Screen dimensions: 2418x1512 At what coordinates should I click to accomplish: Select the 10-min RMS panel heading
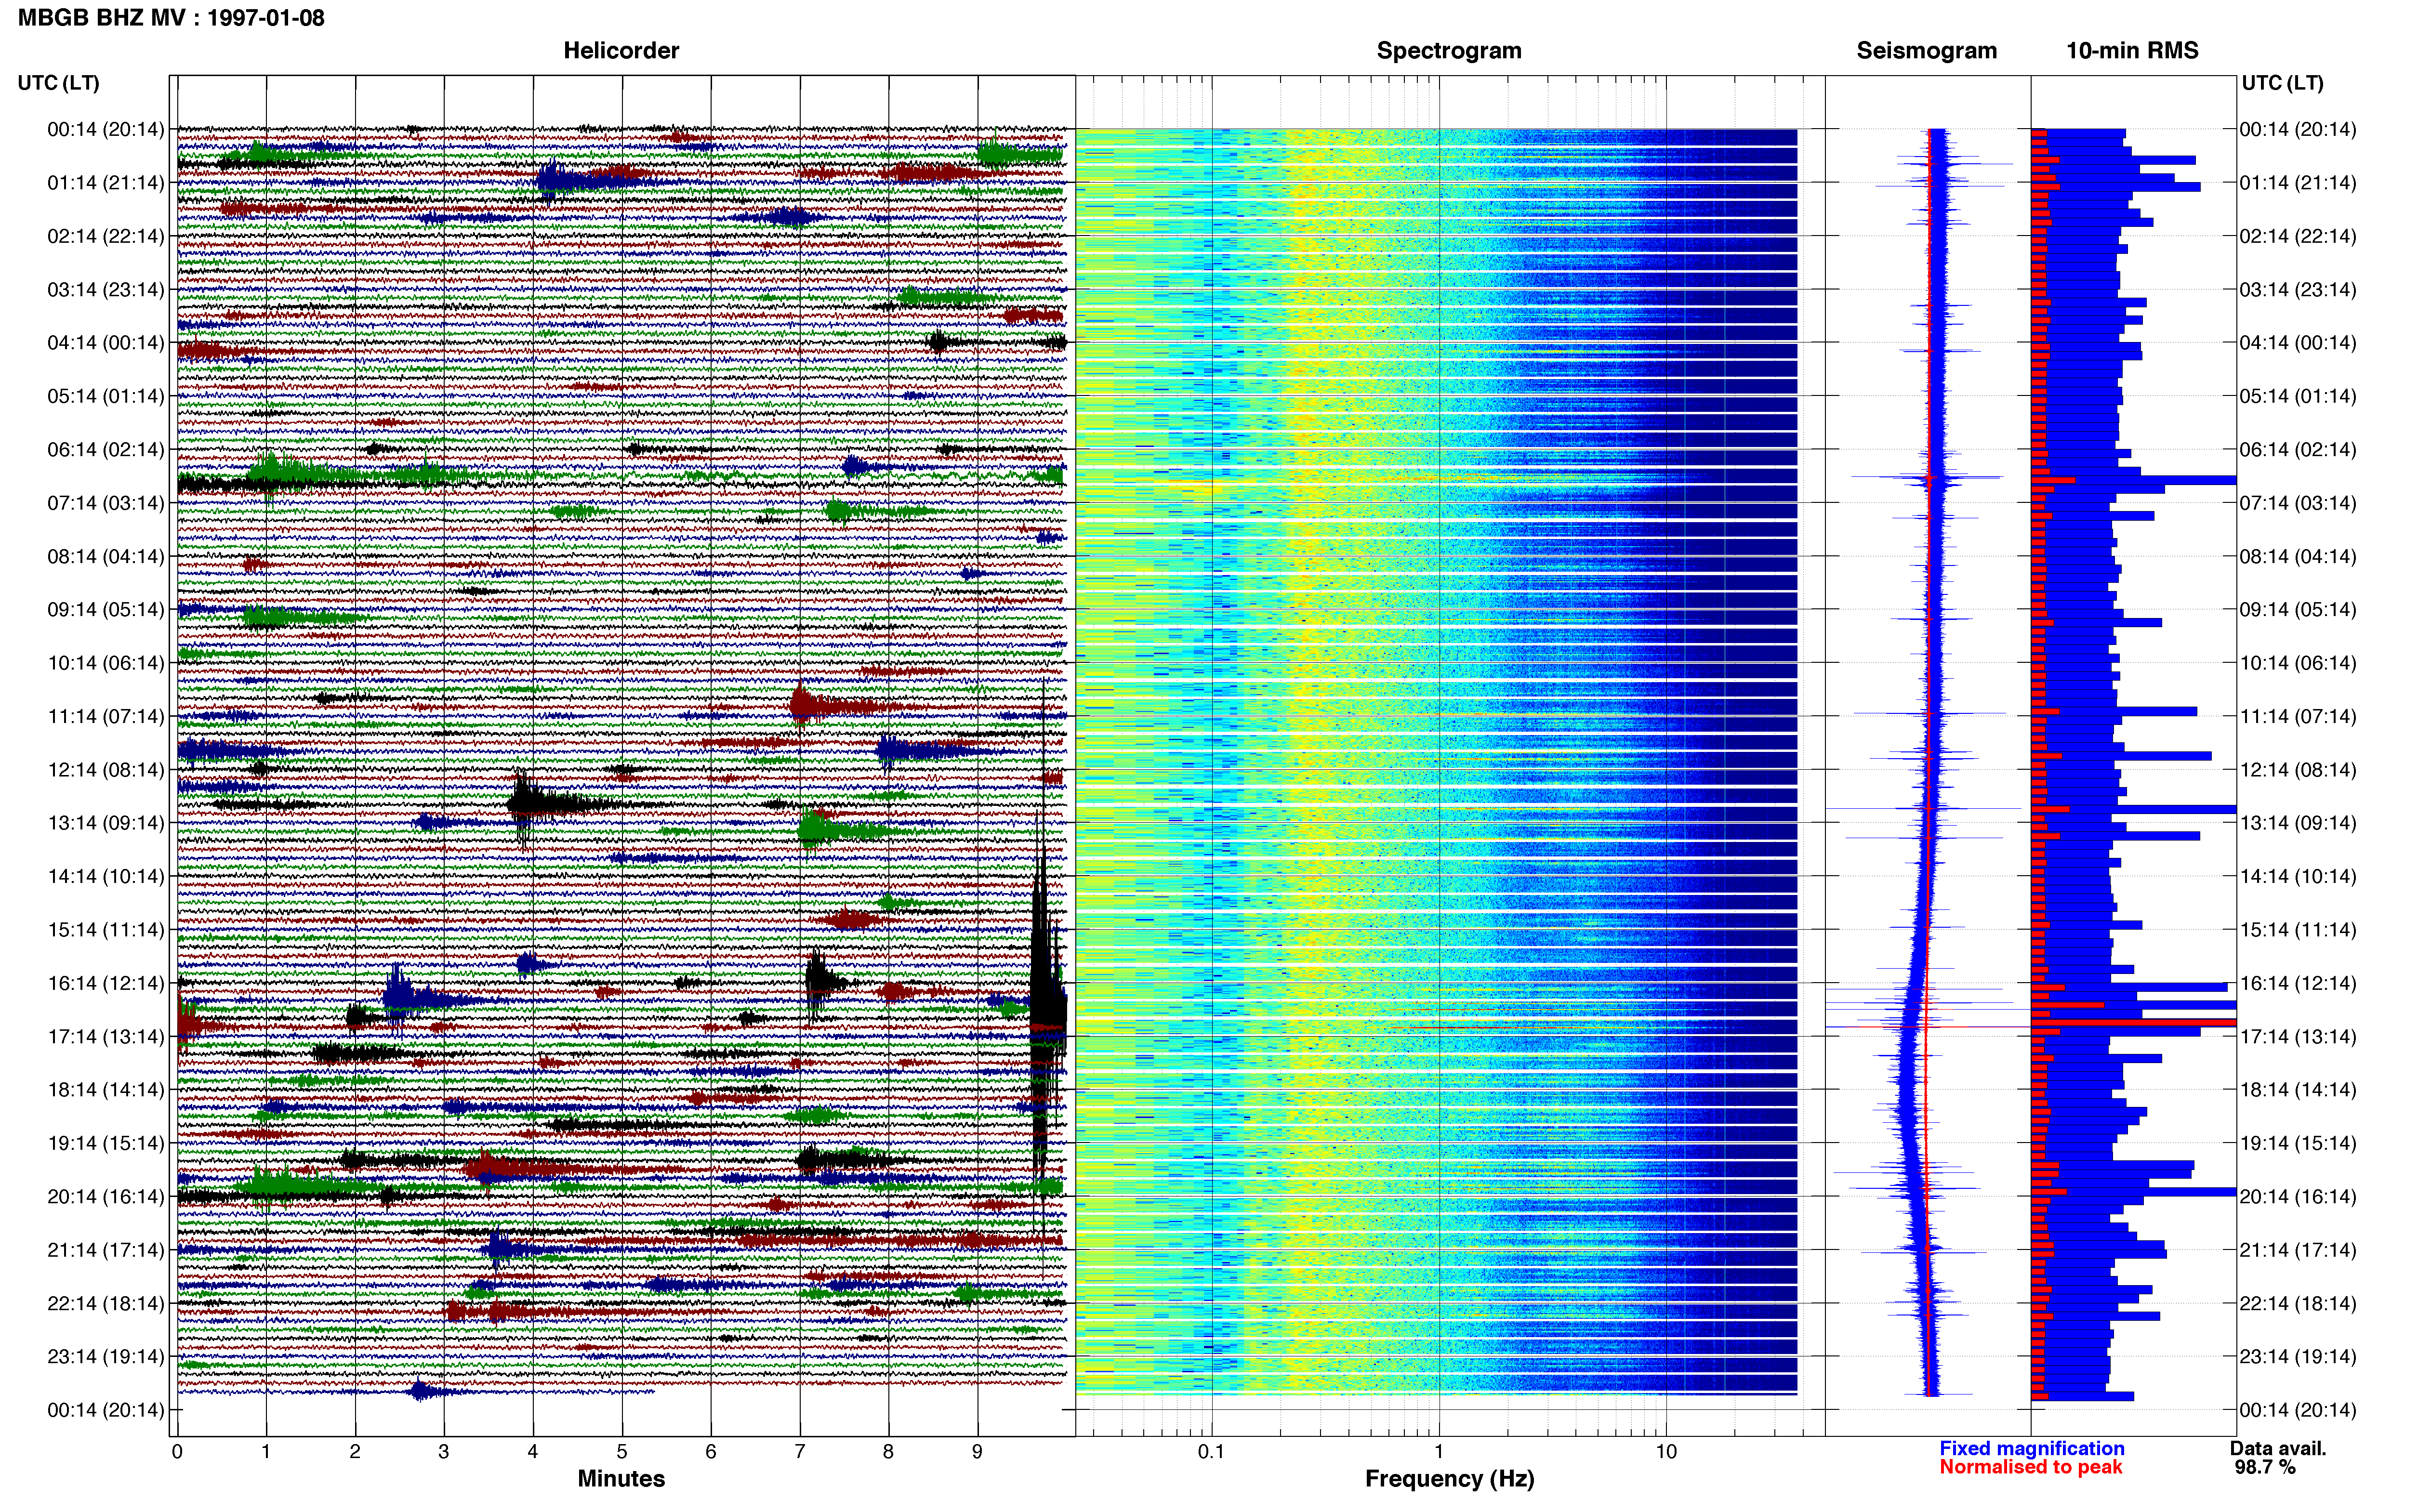click(2132, 51)
